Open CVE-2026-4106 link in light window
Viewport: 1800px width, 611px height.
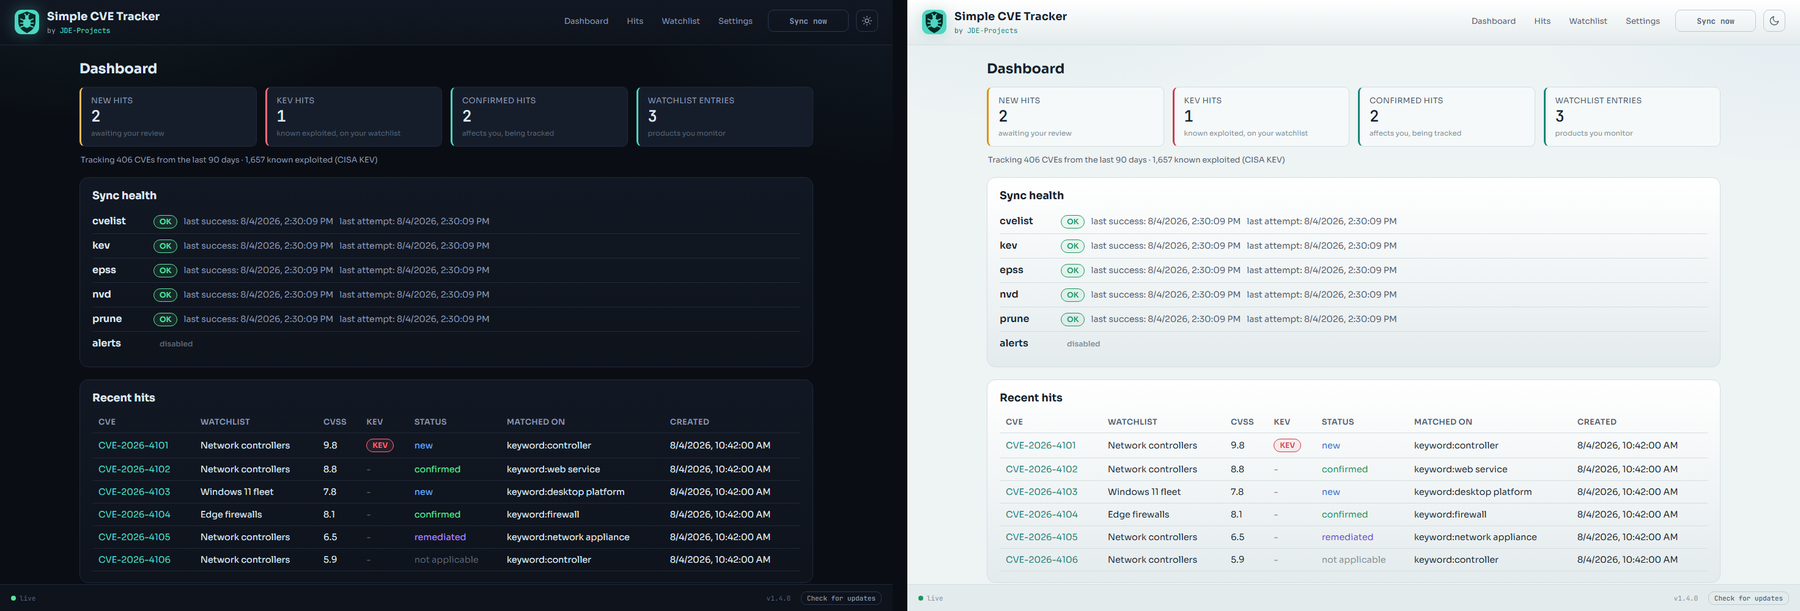tap(1041, 560)
